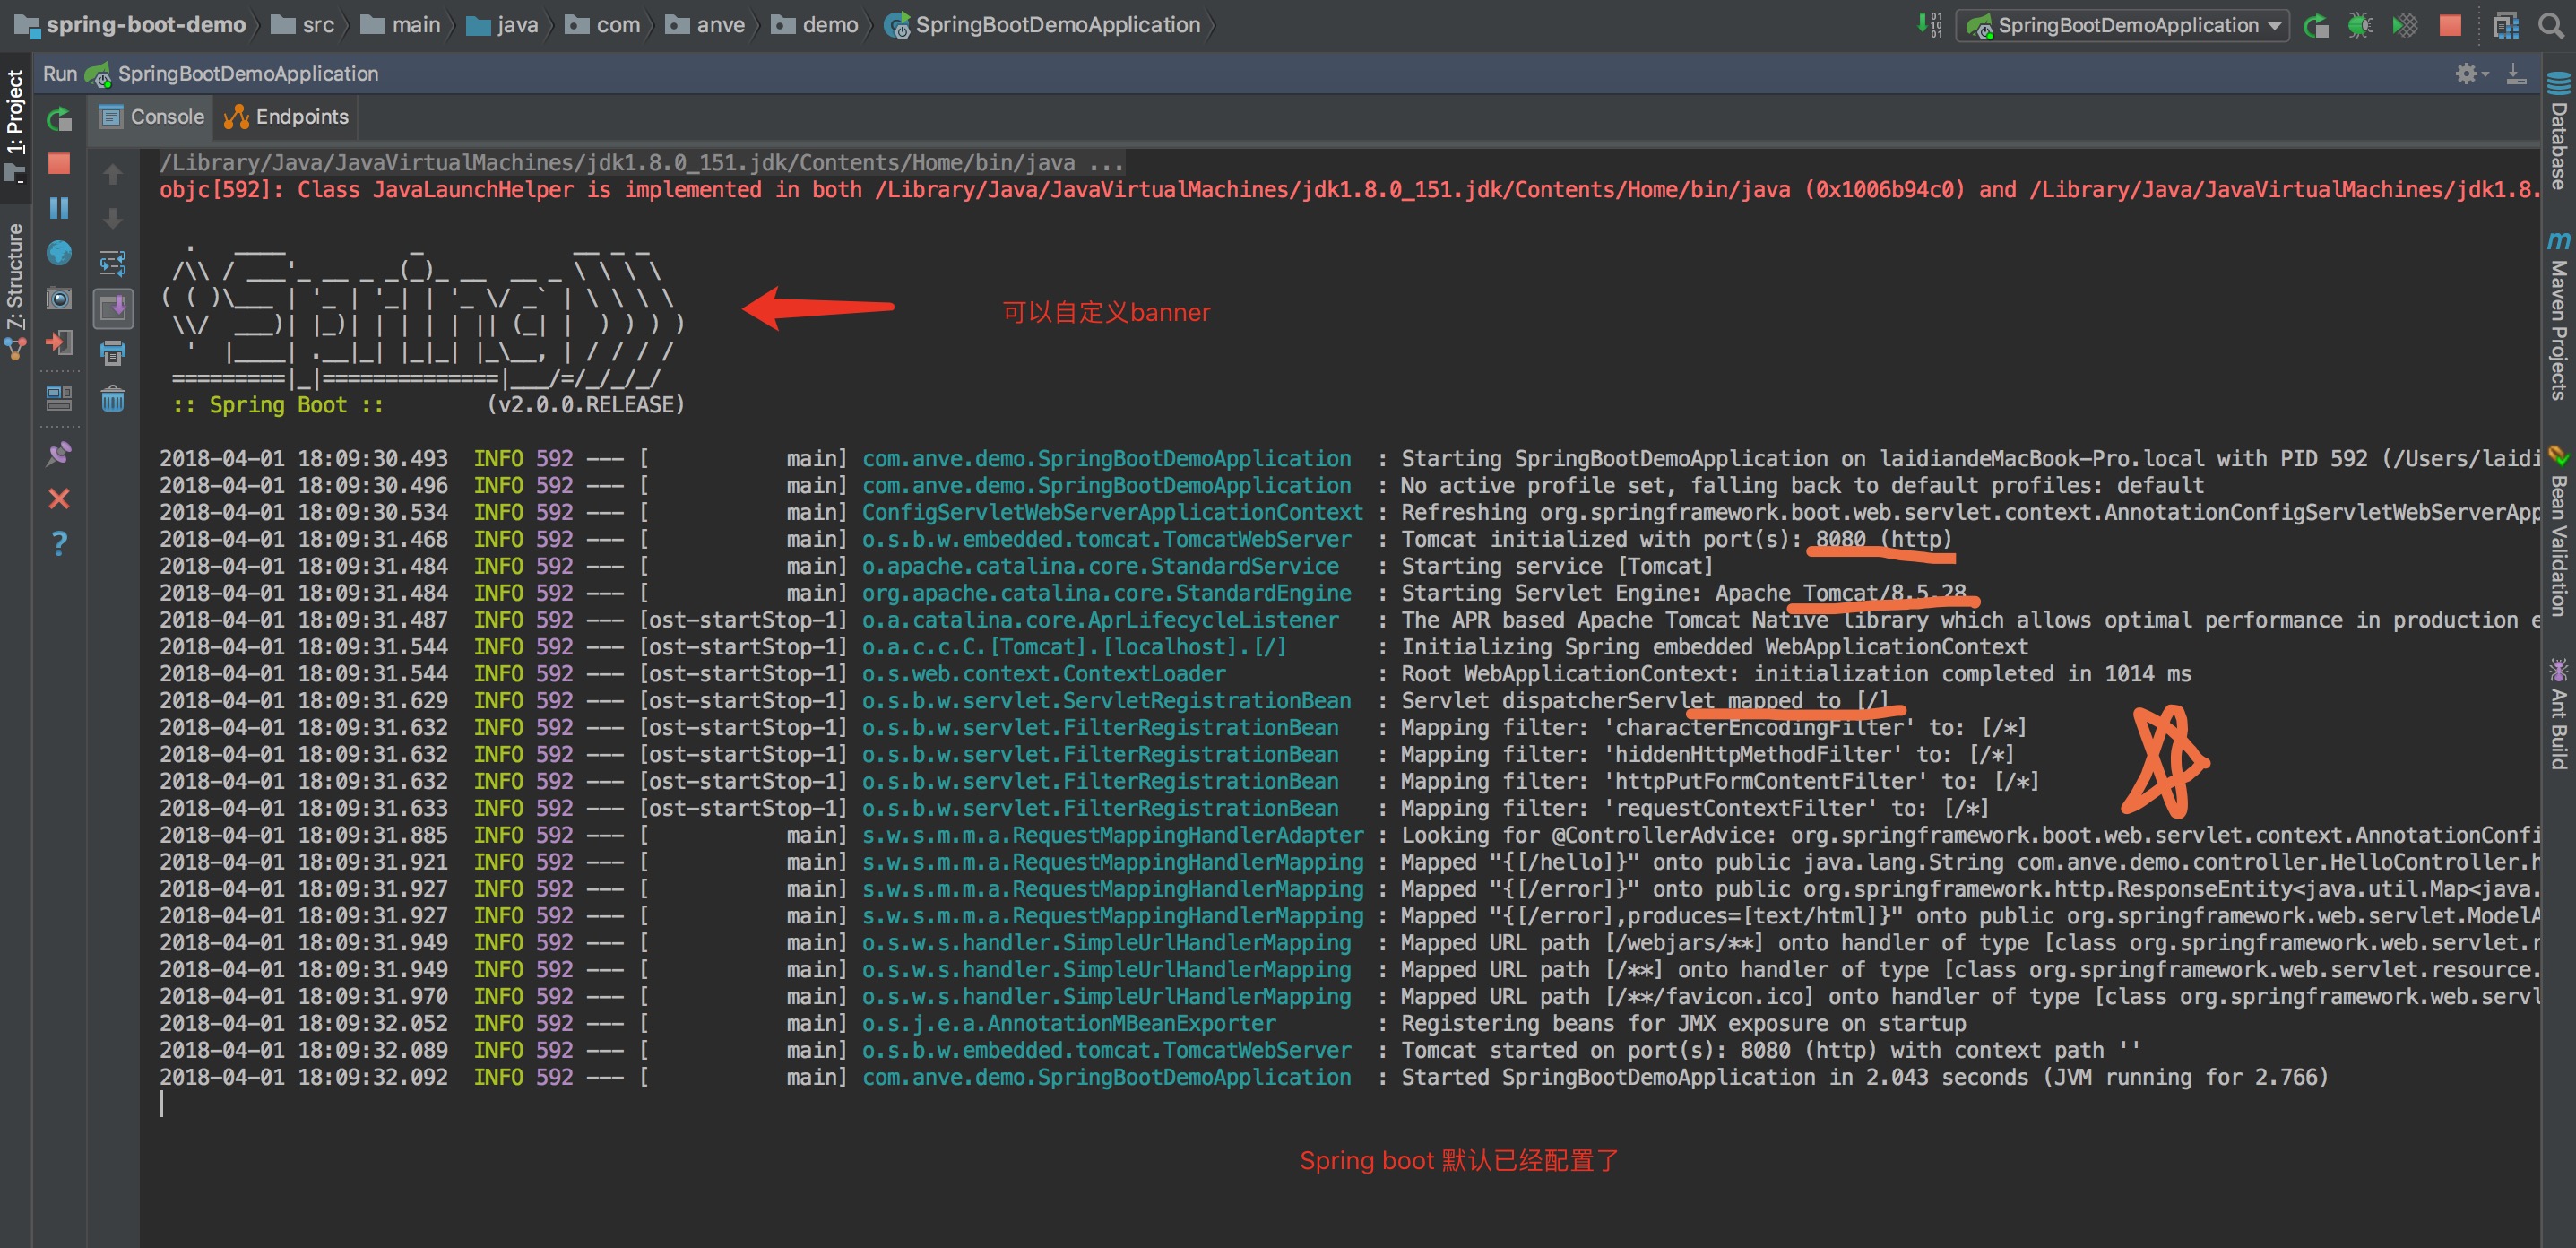Take a thread dump with the camera icon

pyautogui.click(x=59, y=298)
